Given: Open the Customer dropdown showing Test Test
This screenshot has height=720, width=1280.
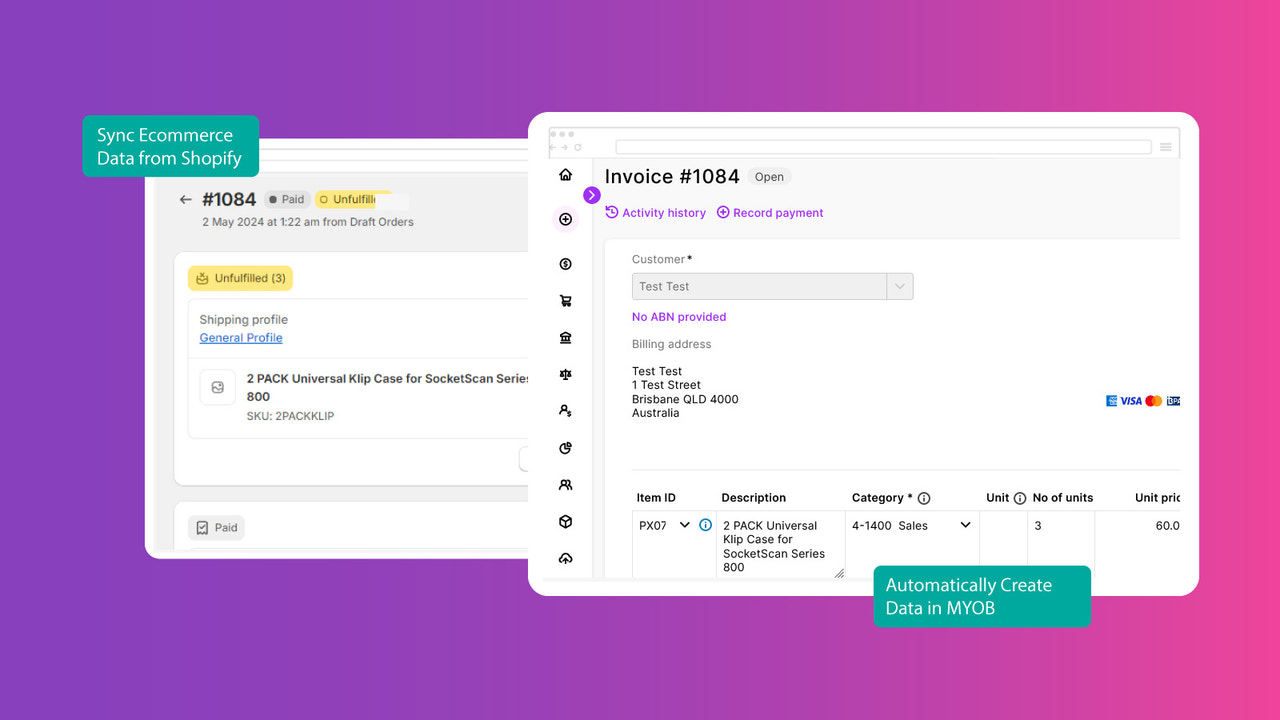Looking at the screenshot, I should point(898,286).
